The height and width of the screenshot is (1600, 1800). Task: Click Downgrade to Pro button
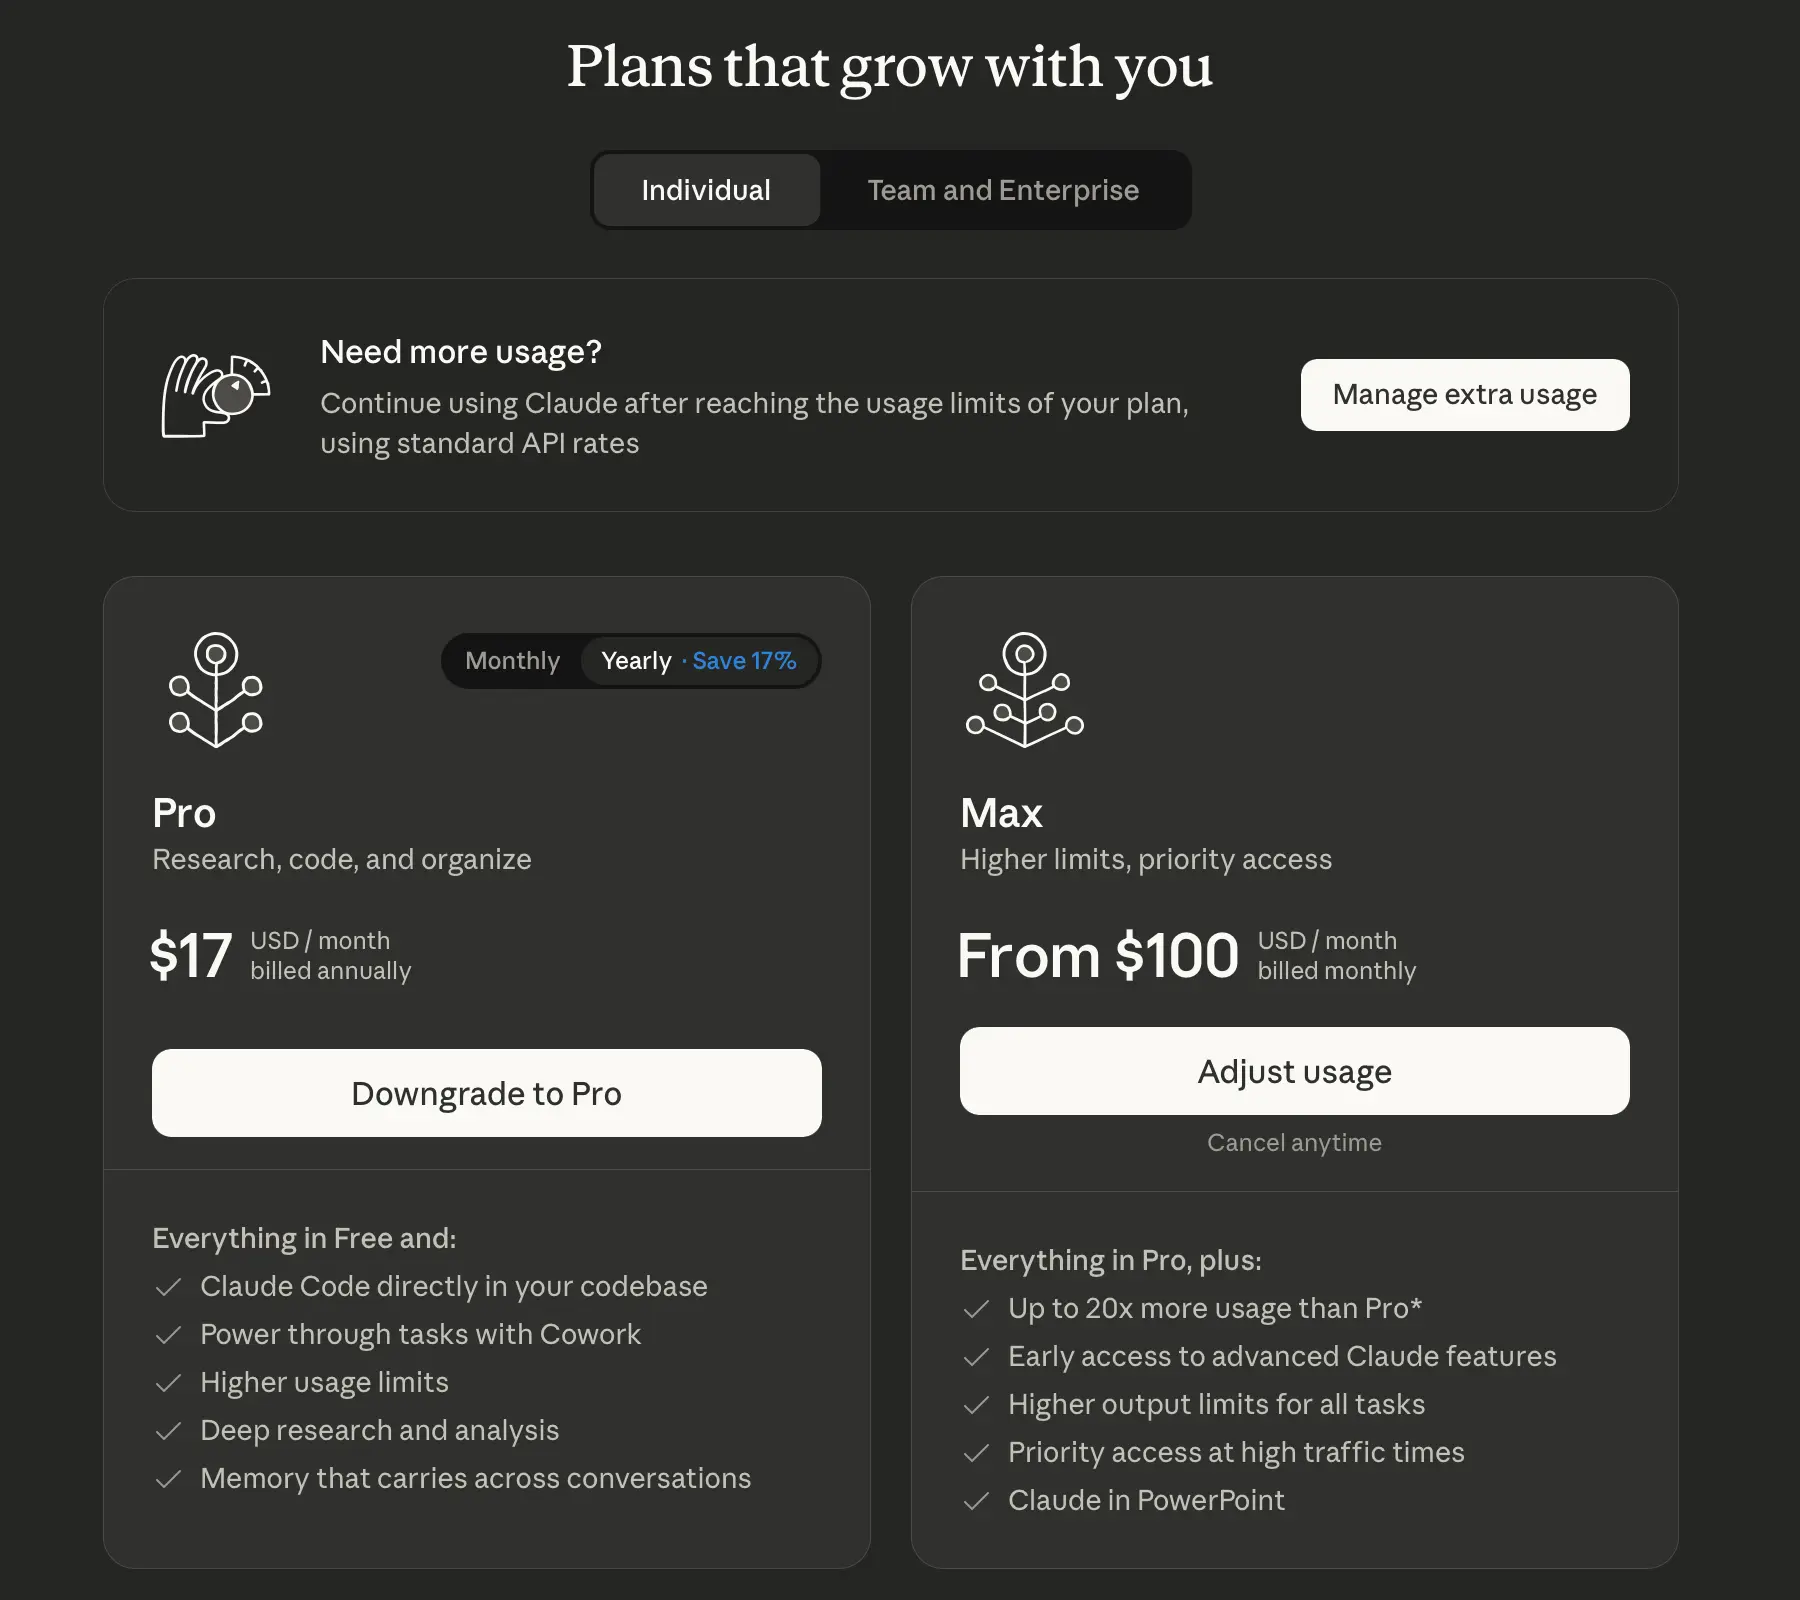[x=487, y=1093]
